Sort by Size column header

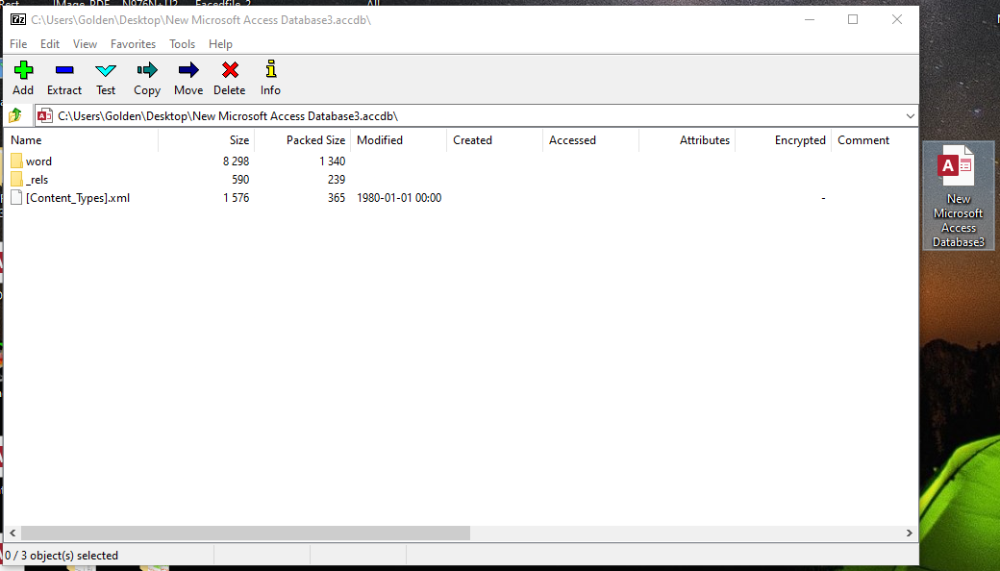click(206, 140)
